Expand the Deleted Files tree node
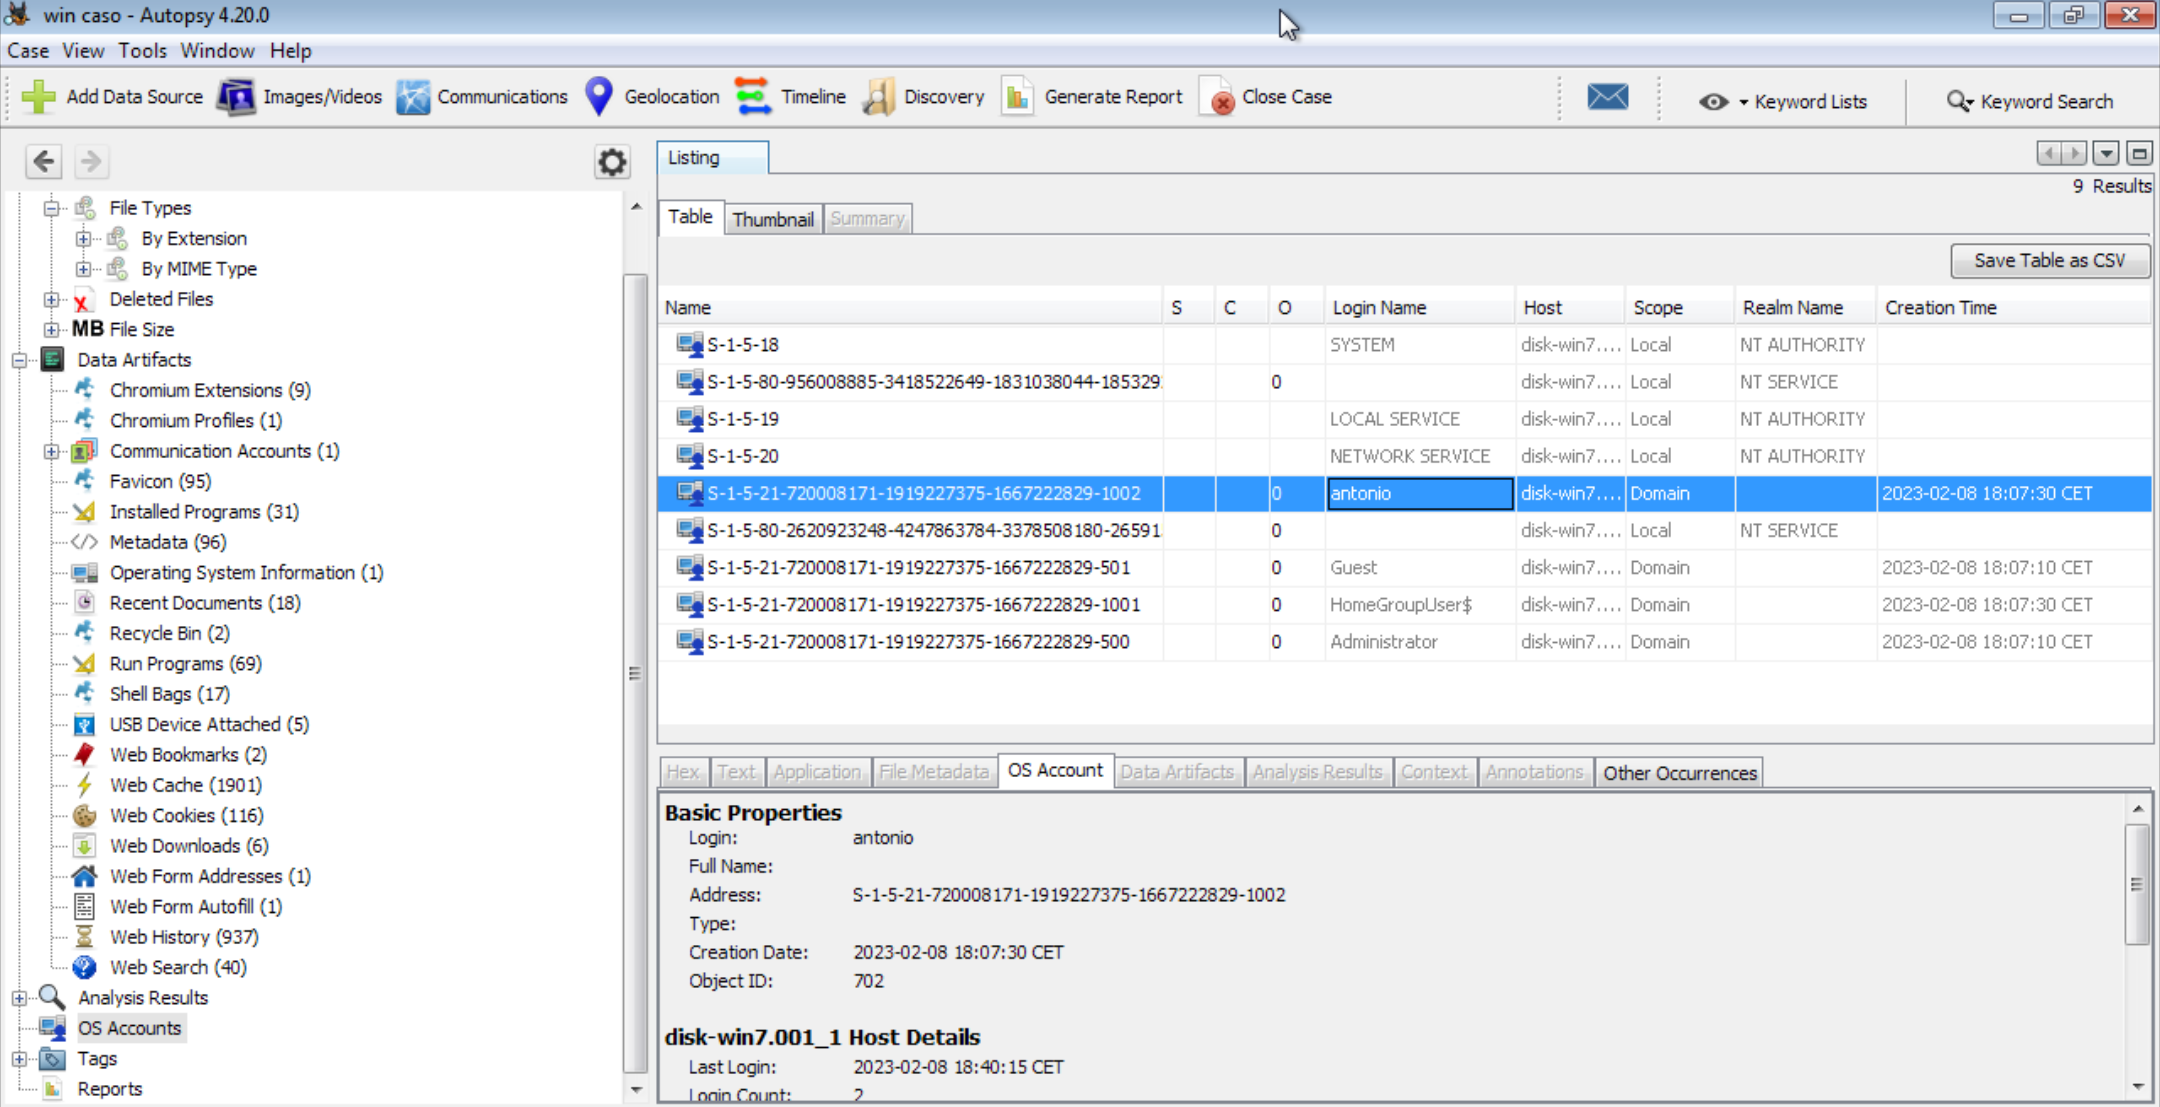 (x=51, y=299)
